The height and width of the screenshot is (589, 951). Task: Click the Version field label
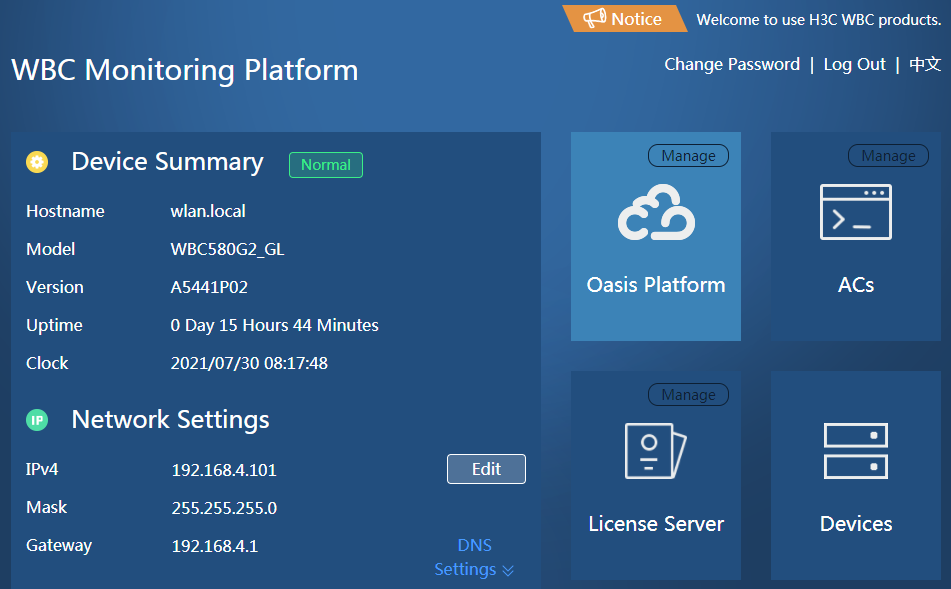(55, 287)
